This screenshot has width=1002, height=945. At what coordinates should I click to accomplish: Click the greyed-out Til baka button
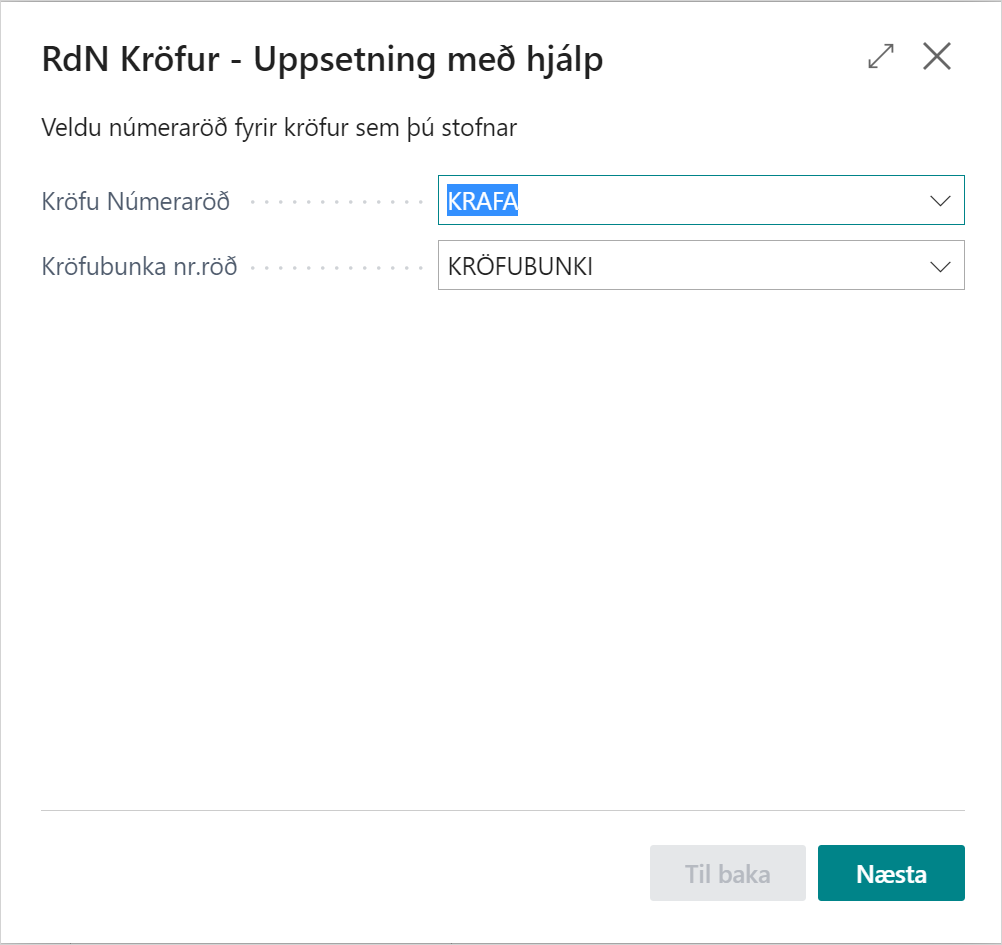[727, 874]
